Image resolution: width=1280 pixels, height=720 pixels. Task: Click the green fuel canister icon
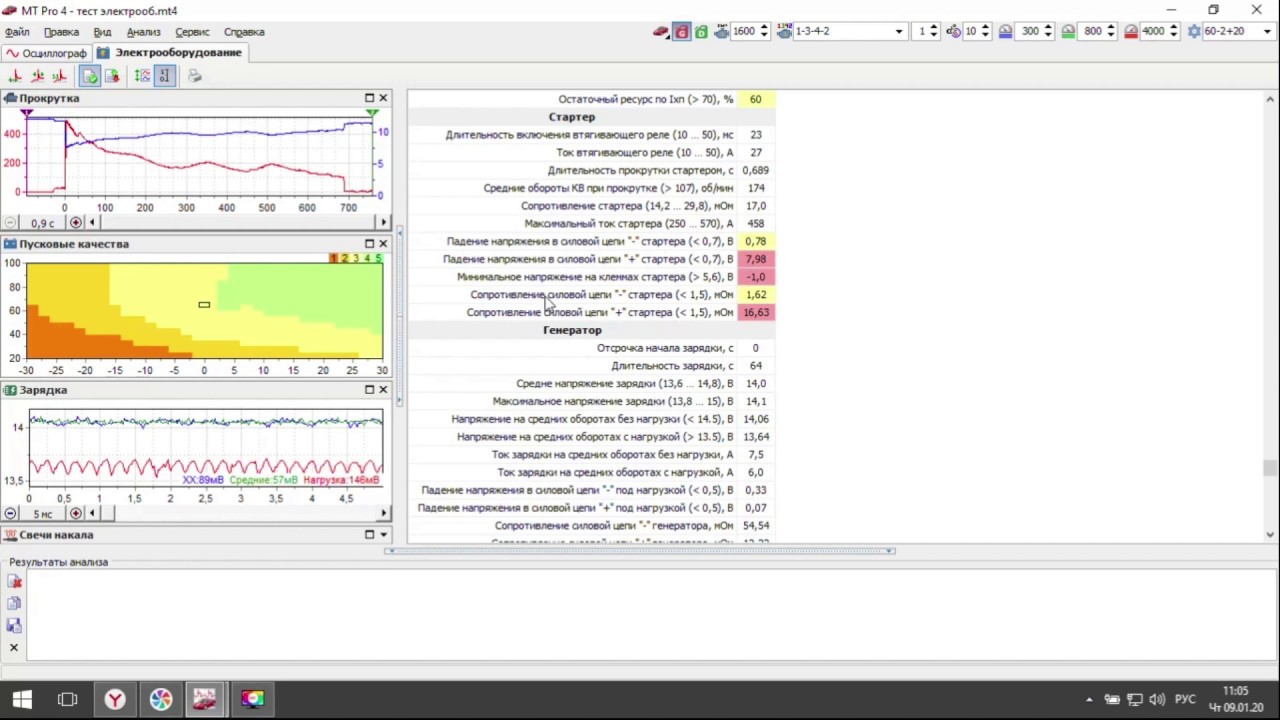(702, 32)
